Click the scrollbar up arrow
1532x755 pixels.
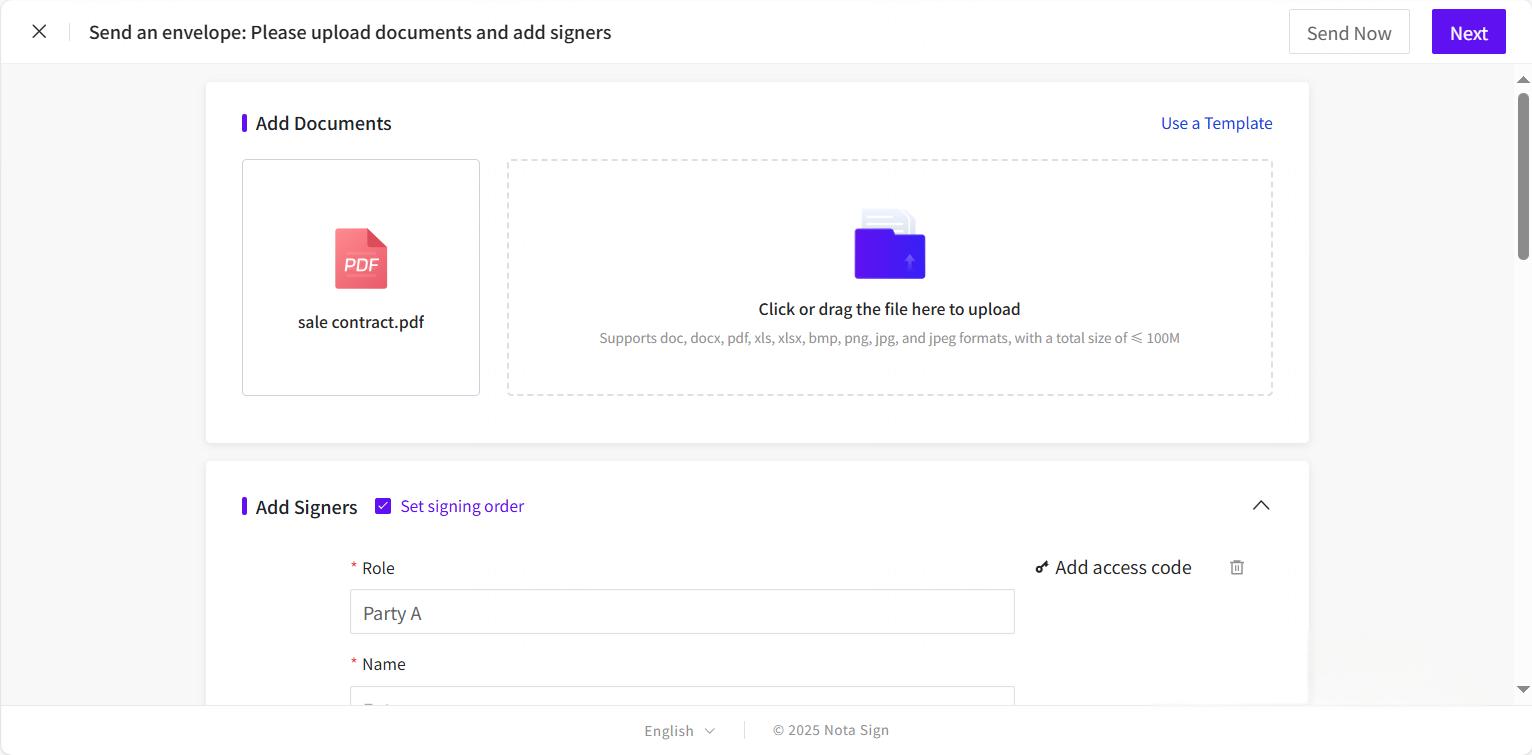1523,79
